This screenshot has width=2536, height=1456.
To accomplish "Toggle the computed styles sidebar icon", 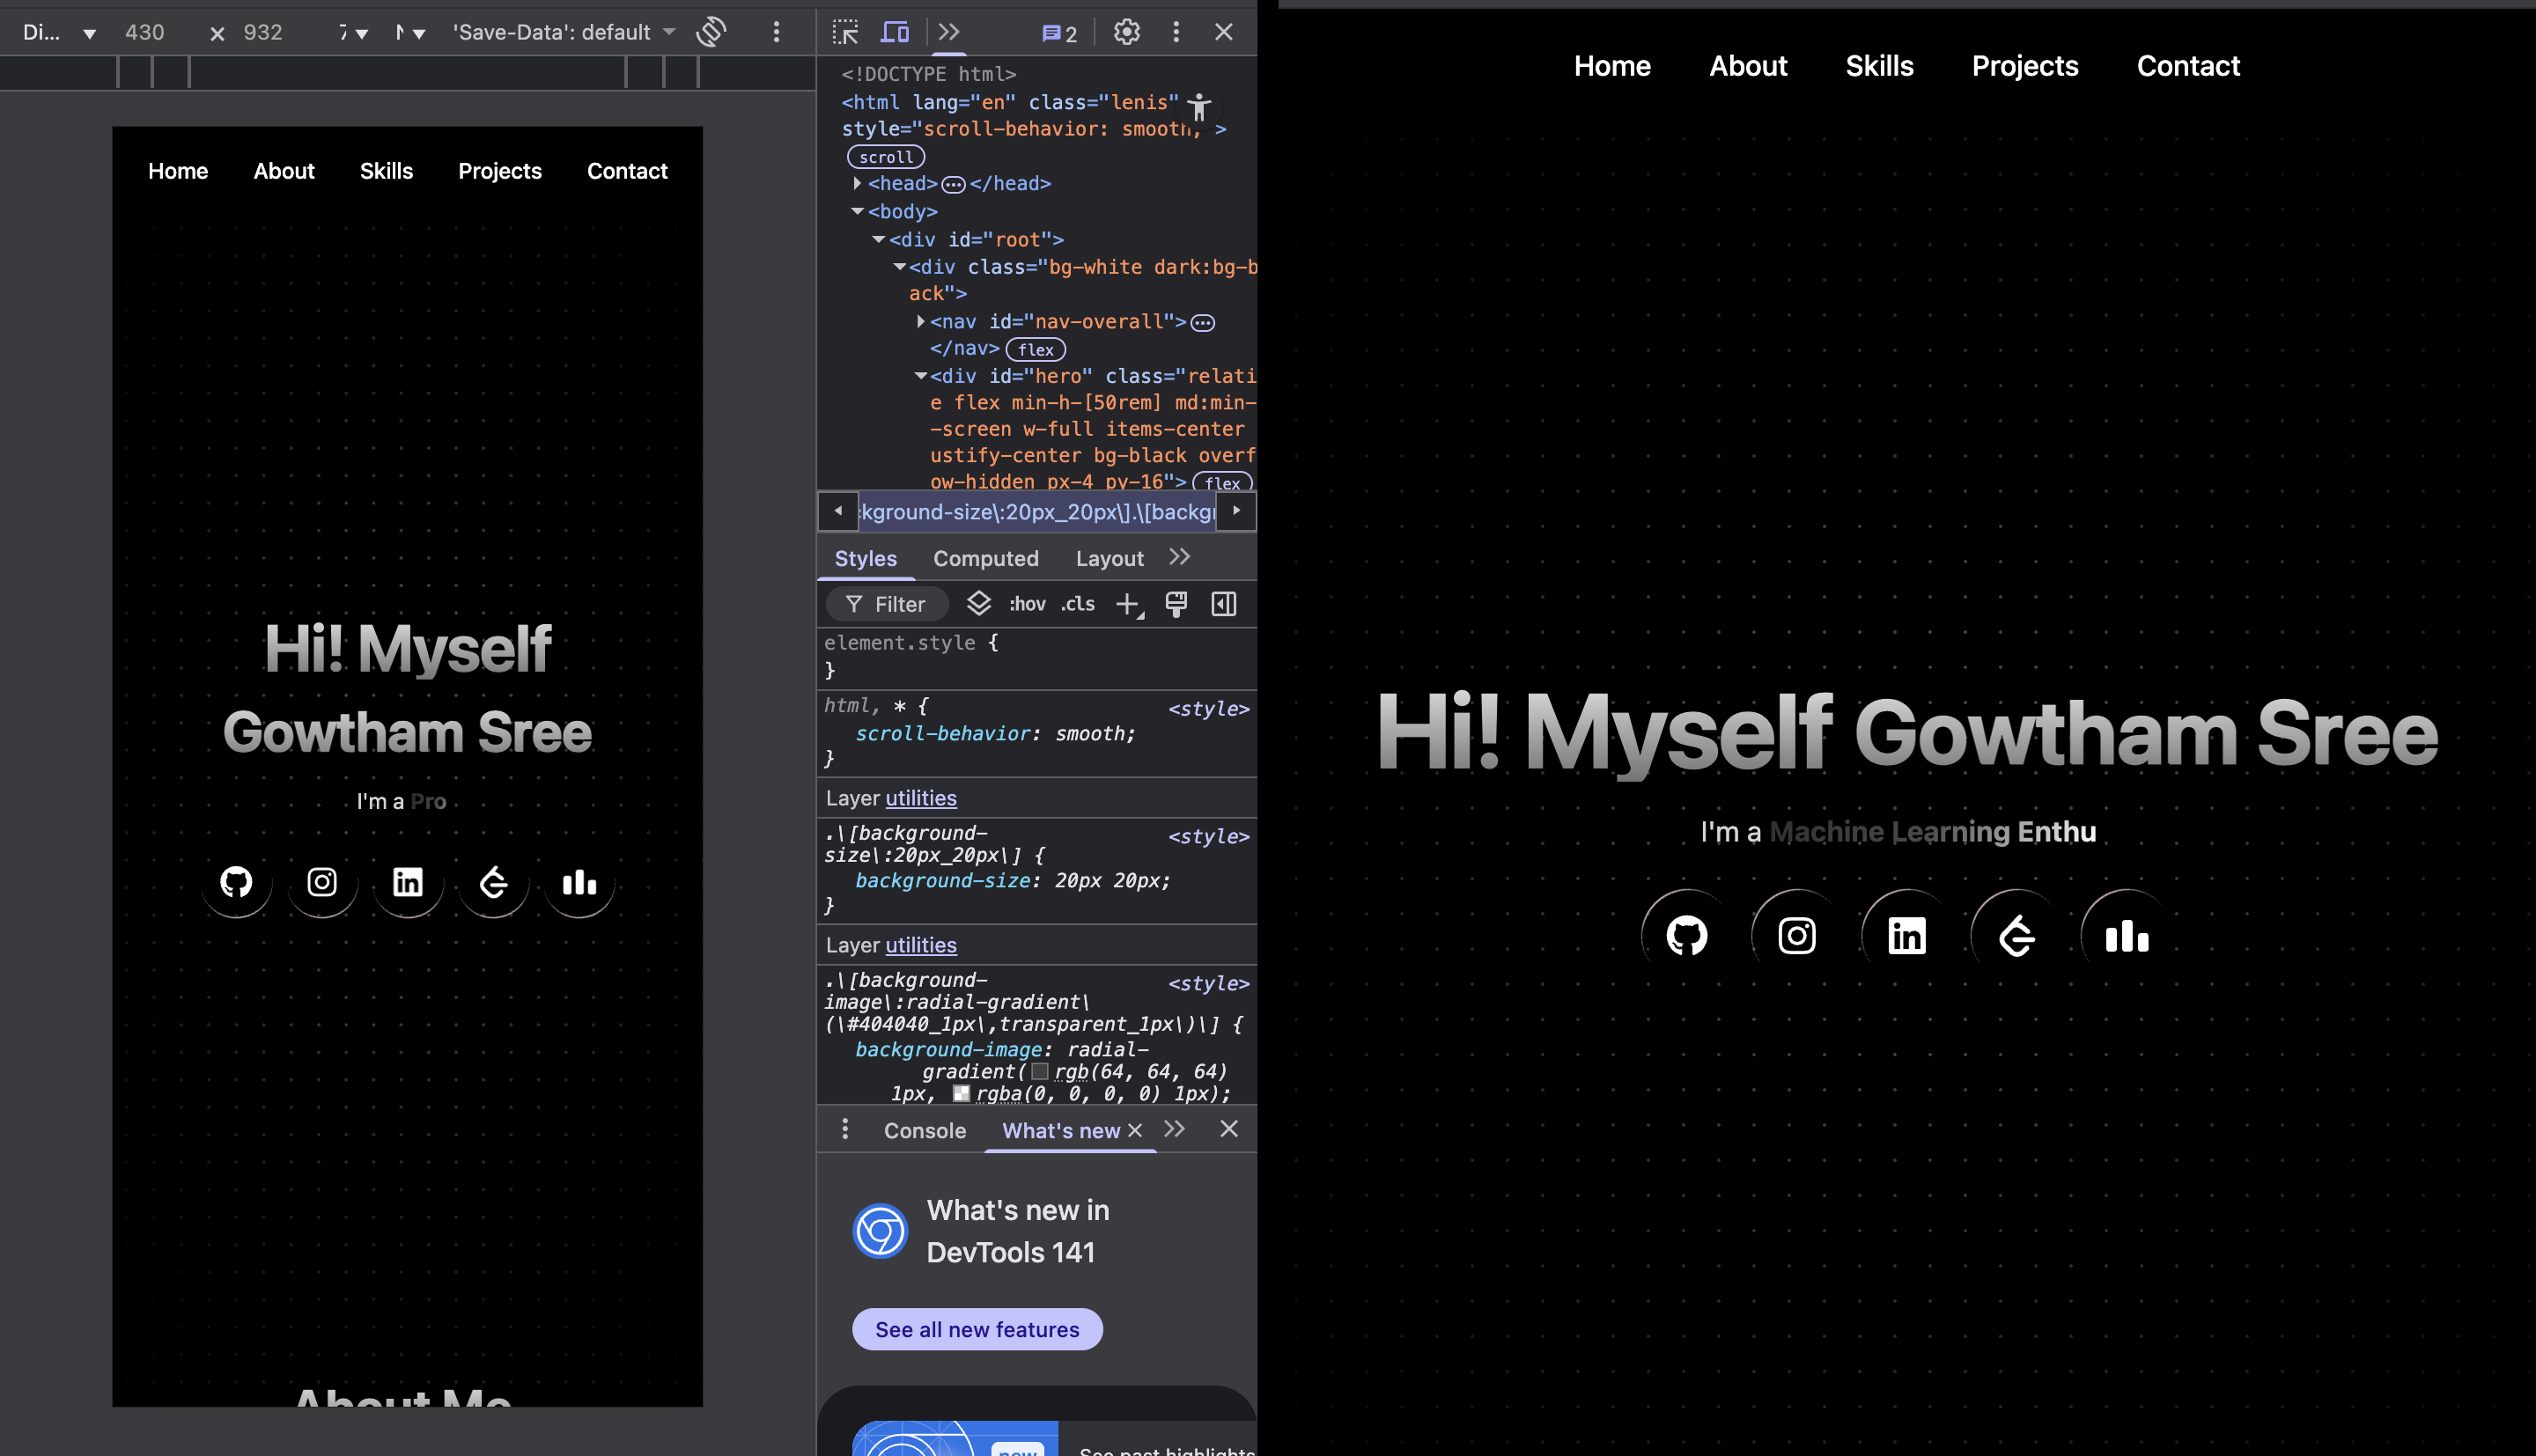I will pyautogui.click(x=1224, y=604).
